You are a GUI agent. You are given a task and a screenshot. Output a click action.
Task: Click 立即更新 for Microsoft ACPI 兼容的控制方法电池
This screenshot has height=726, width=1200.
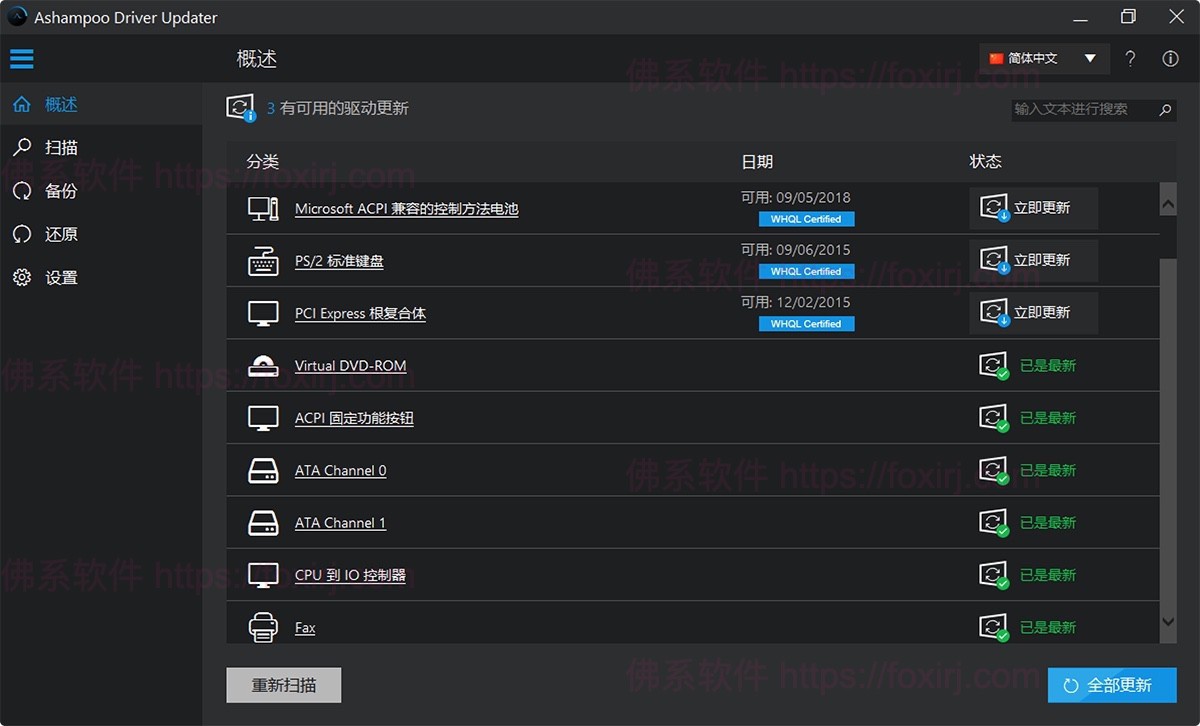point(1034,208)
